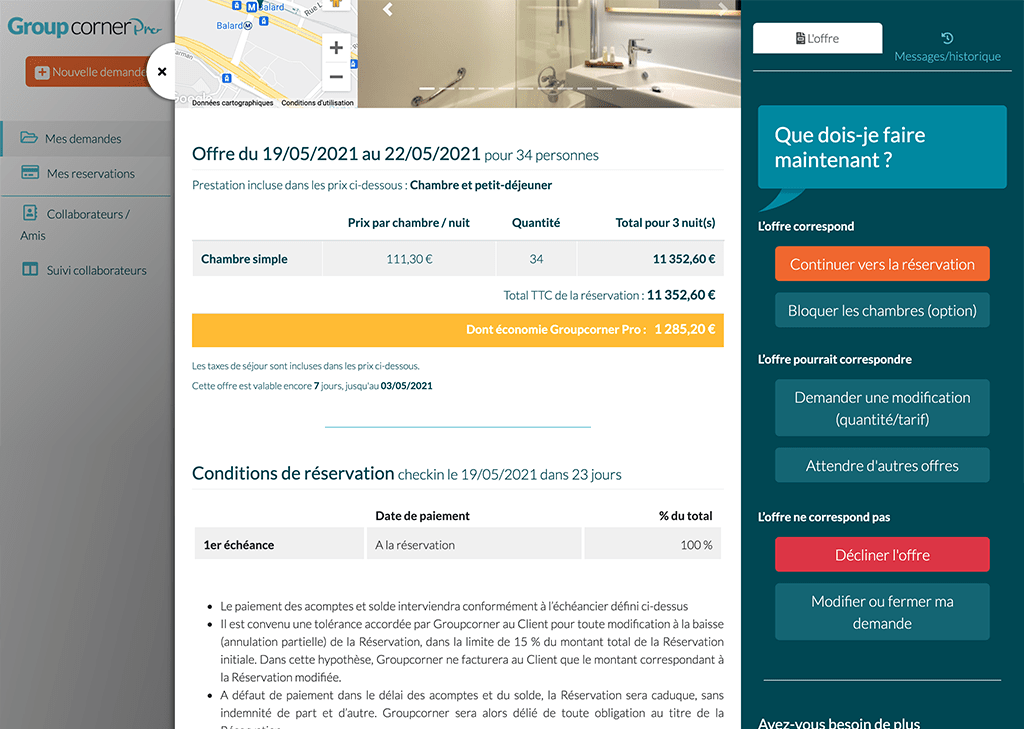Click the L'offre pourrait correspondre label
The image size is (1024, 729).
(835, 359)
